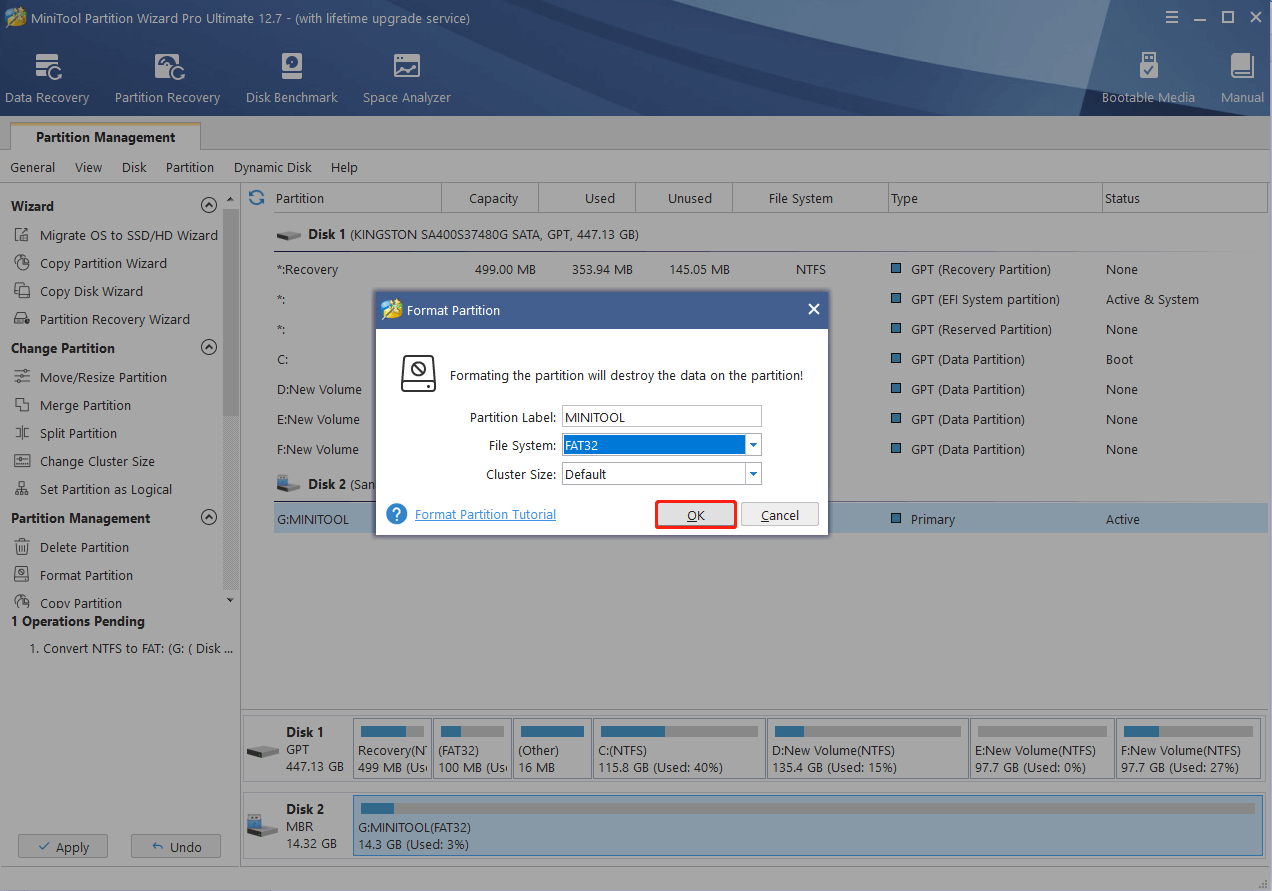This screenshot has width=1272, height=891.
Task: Open the Disk menu
Action: 134,167
